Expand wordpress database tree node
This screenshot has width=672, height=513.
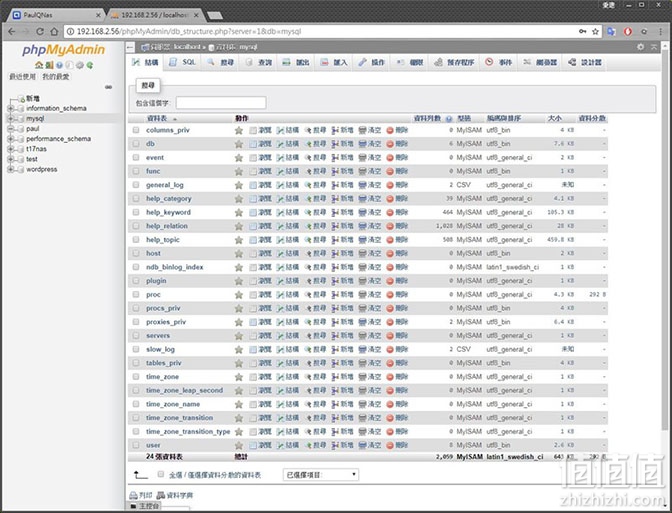click(10, 170)
